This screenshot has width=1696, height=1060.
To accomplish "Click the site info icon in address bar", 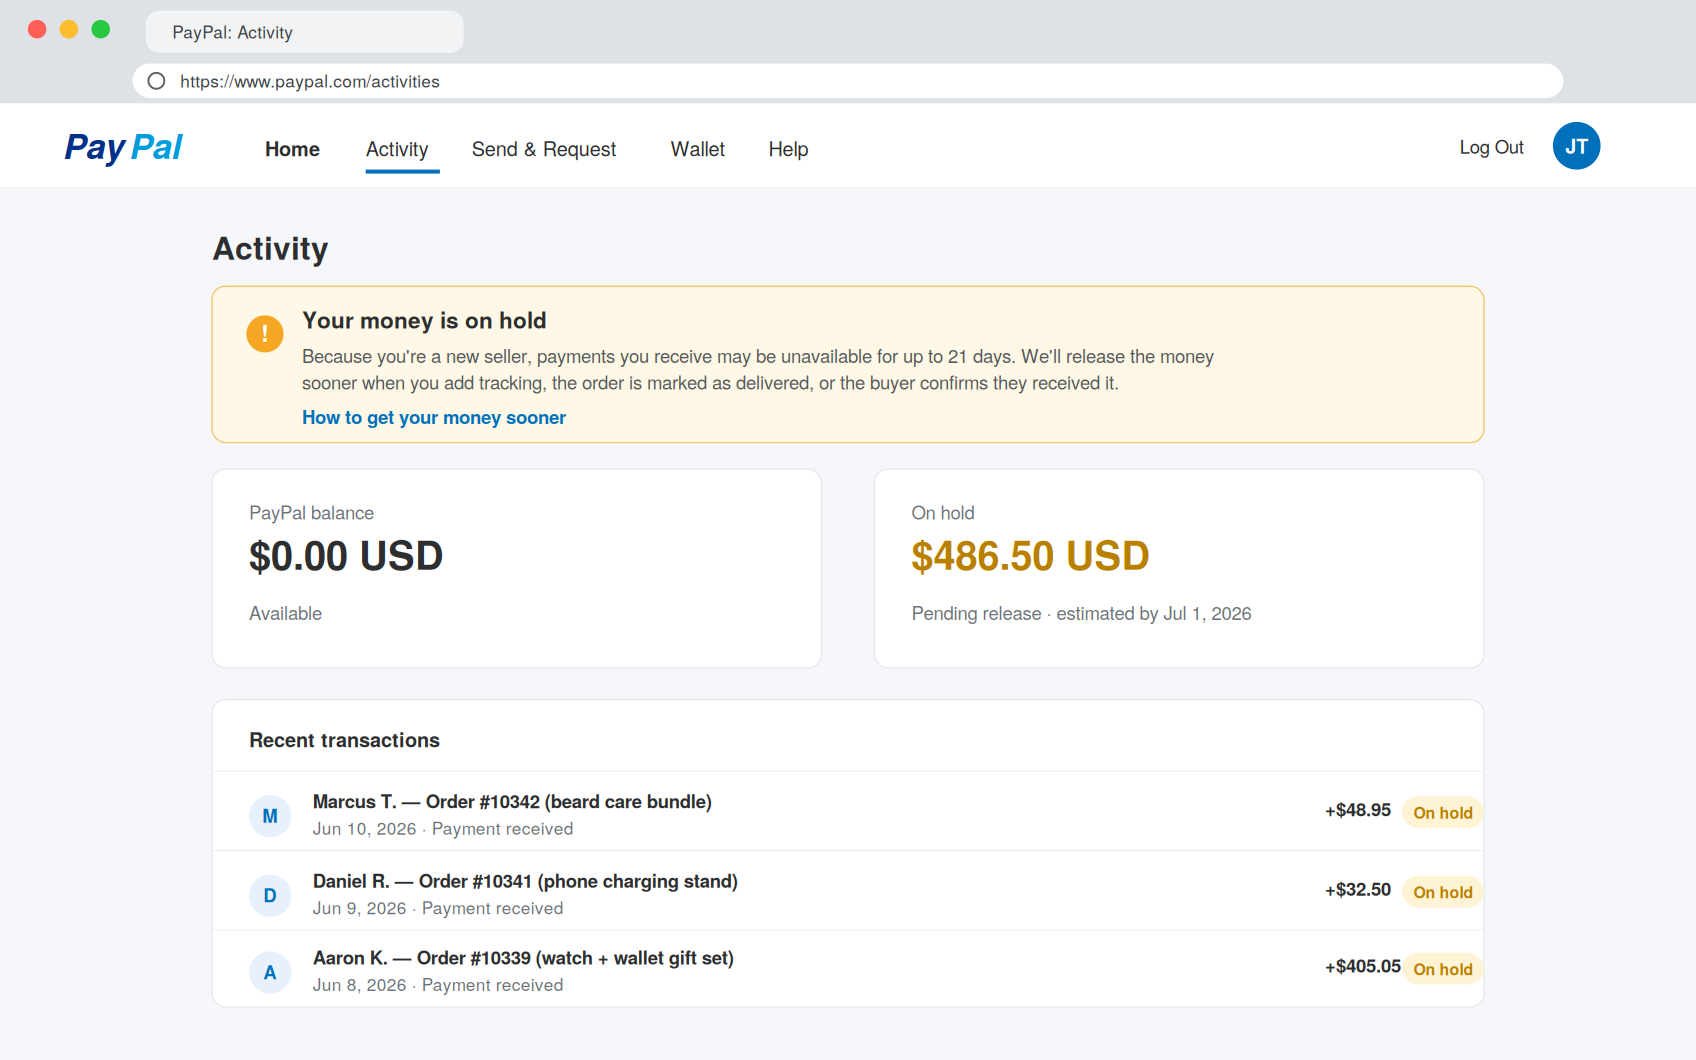I will coord(156,81).
